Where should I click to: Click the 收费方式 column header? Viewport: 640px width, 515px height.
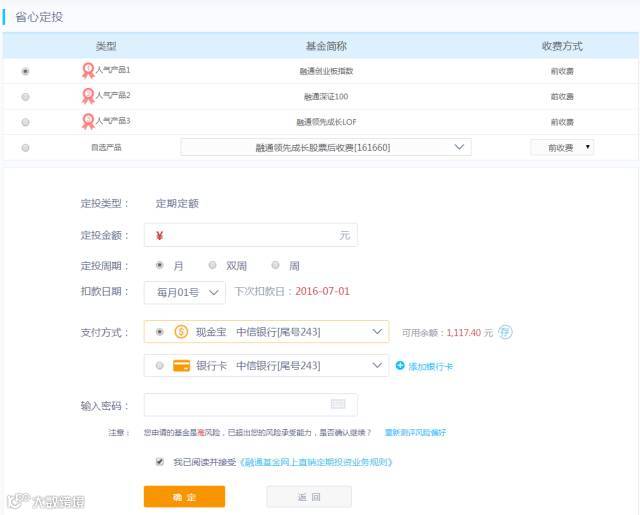[562, 46]
